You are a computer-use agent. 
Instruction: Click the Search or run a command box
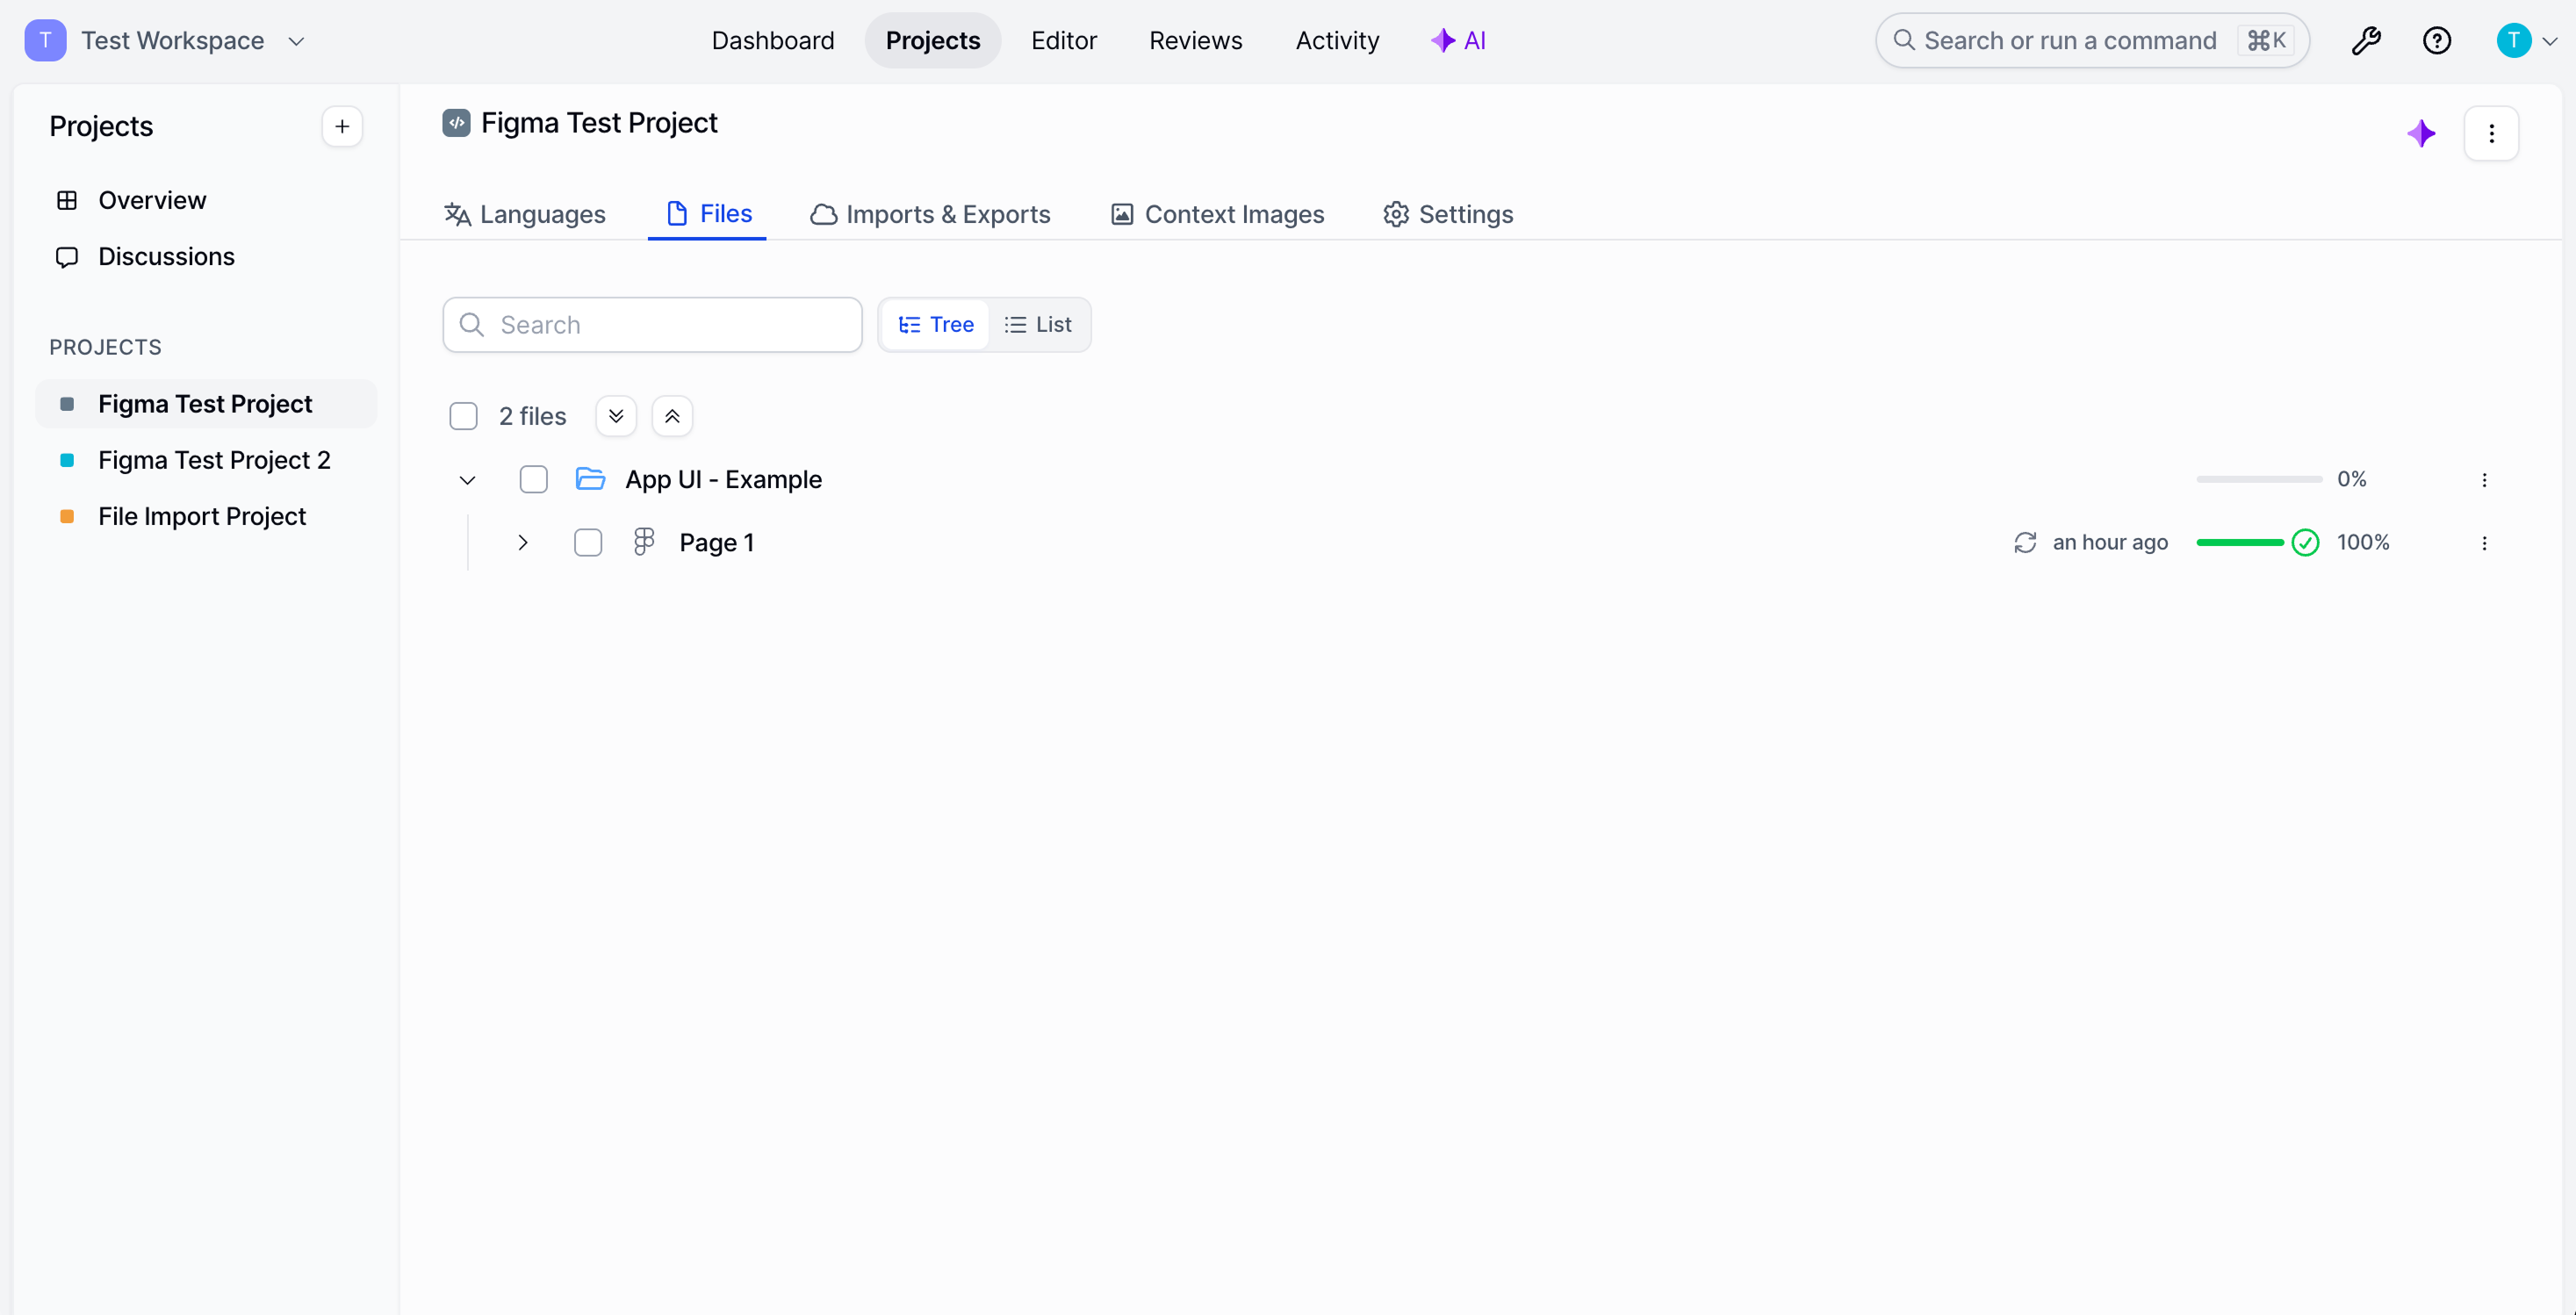(x=2092, y=41)
